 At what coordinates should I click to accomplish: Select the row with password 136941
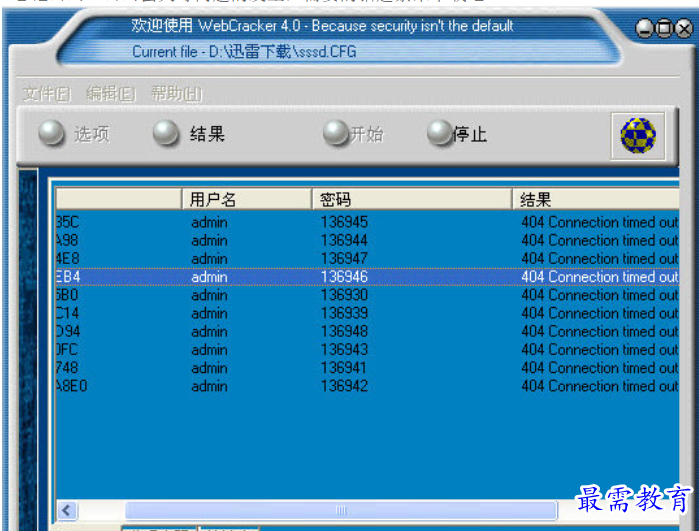[367, 368]
